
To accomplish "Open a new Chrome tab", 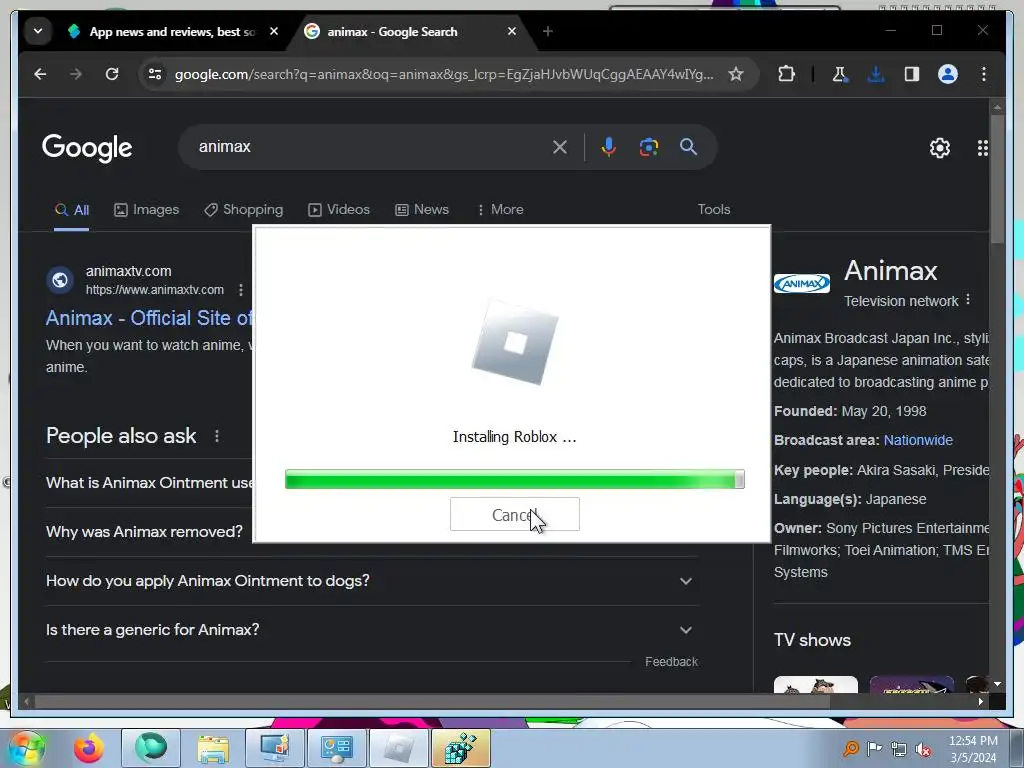I will (548, 31).
